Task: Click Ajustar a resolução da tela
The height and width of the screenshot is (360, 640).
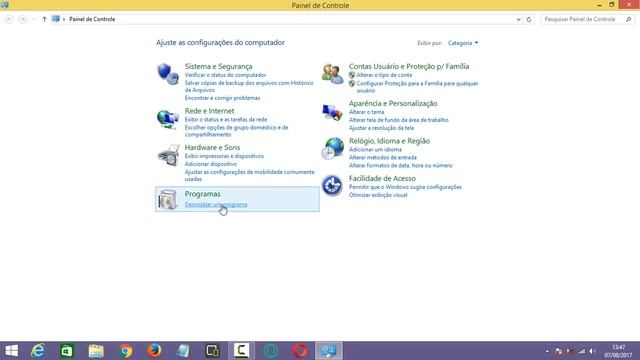Action: 381,128
